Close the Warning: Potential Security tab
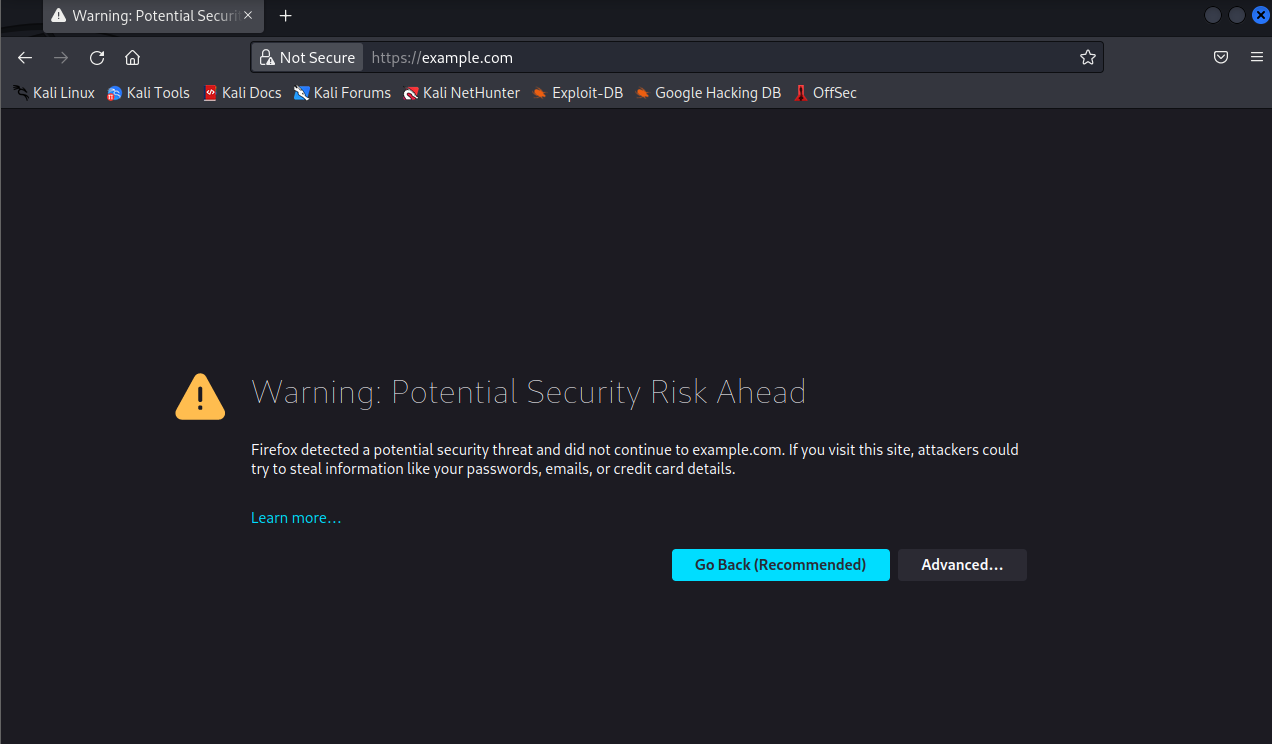 [248, 16]
